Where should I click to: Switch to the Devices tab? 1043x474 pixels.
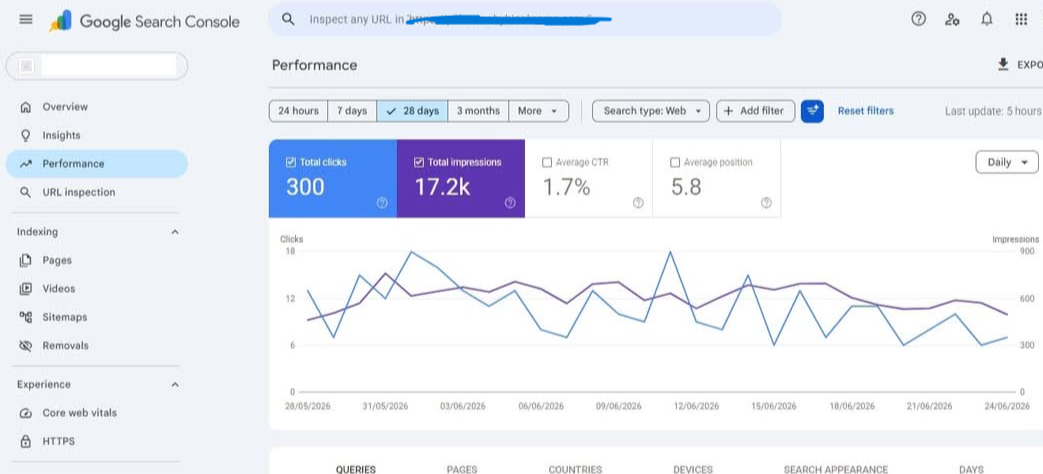(693, 469)
